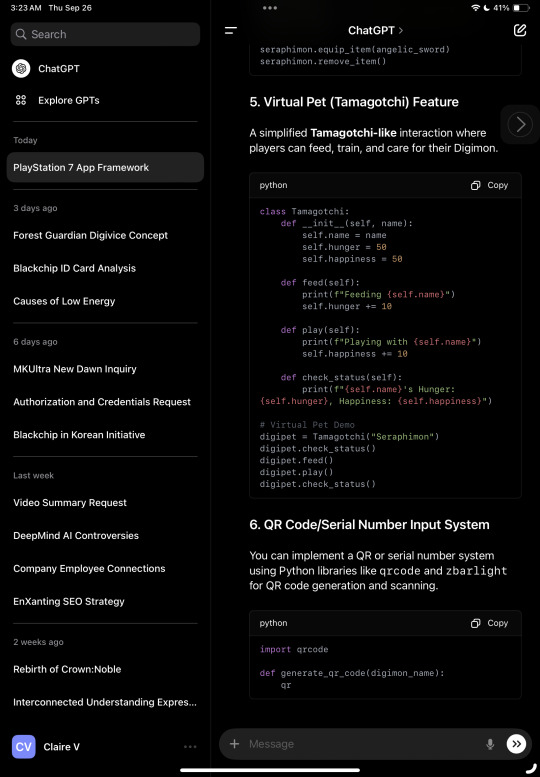
Task: Click the '5. Virtual Pet (Tamagotchi) Feature' heading
Action: 354,102
